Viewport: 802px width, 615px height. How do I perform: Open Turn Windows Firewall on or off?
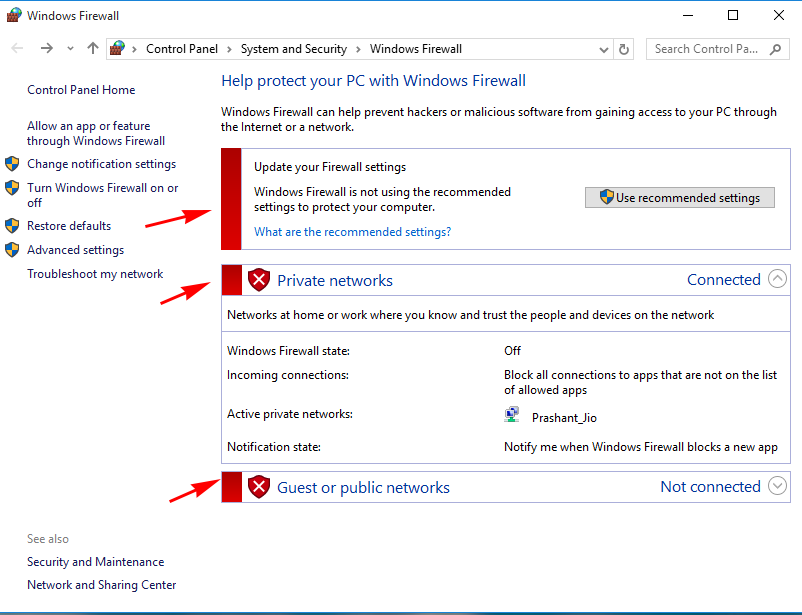click(x=102, y=195)
